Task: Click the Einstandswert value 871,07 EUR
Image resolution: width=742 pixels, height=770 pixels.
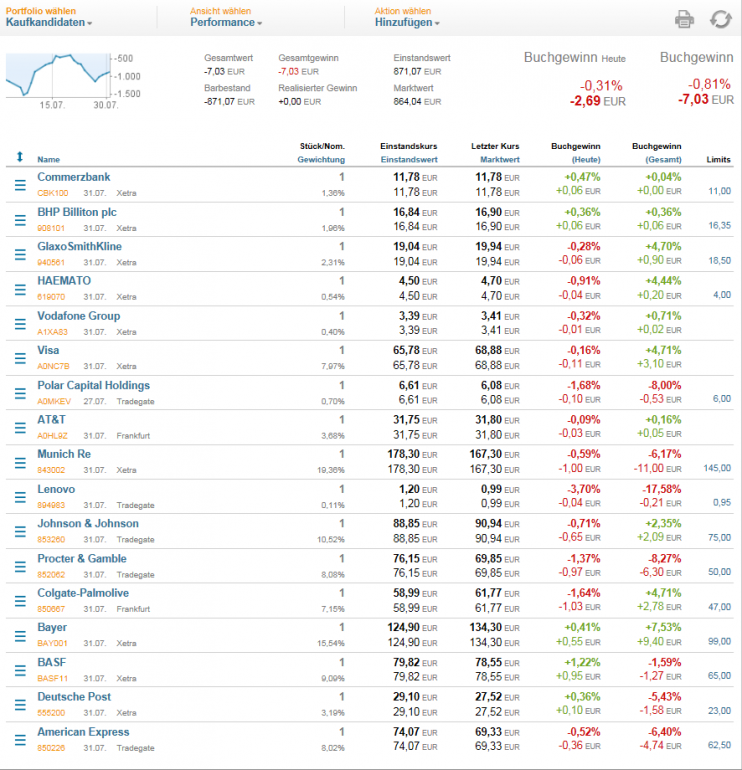Action: click(x=417, y=71)
